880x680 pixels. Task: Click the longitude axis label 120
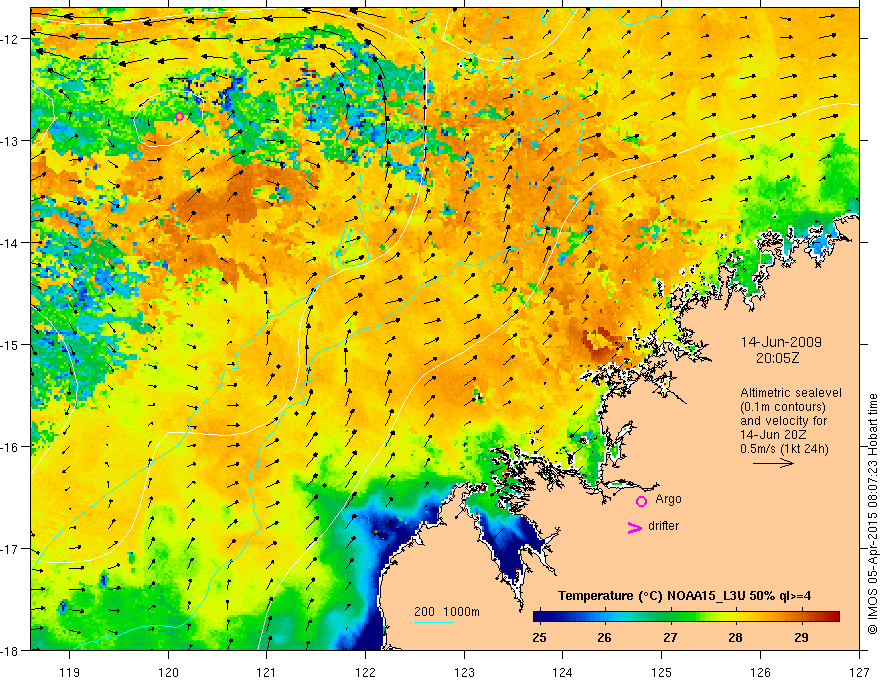coord(168,672)
